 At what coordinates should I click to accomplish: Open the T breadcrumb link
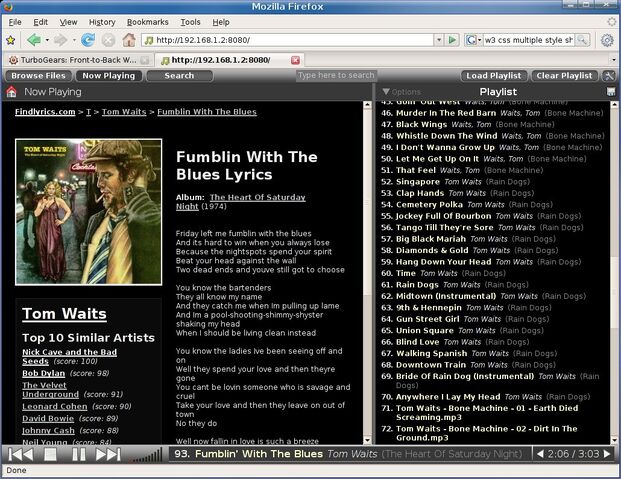click(x=88, y=112)
